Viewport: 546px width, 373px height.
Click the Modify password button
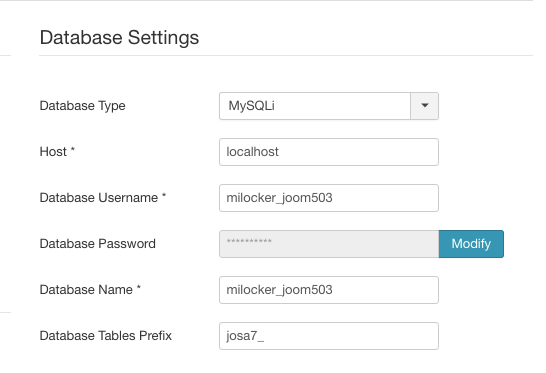tap(471, 244)
